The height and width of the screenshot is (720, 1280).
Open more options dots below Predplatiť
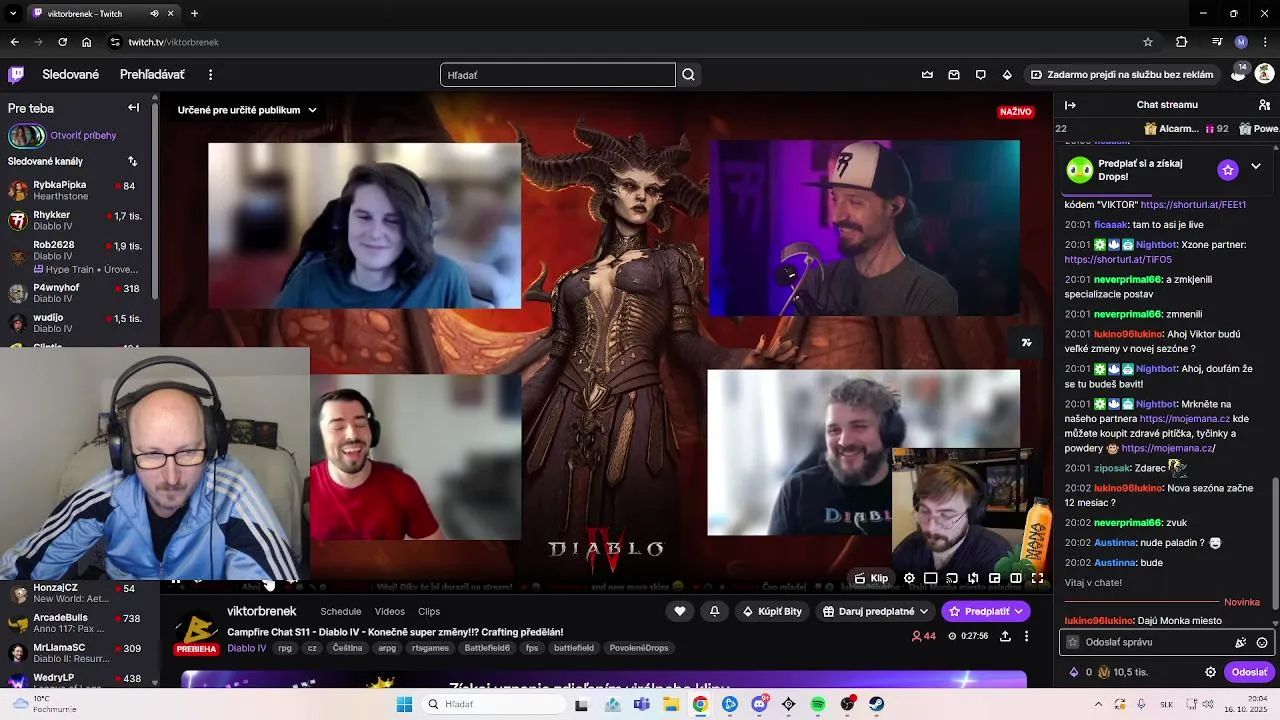[x=1026, y=636]
